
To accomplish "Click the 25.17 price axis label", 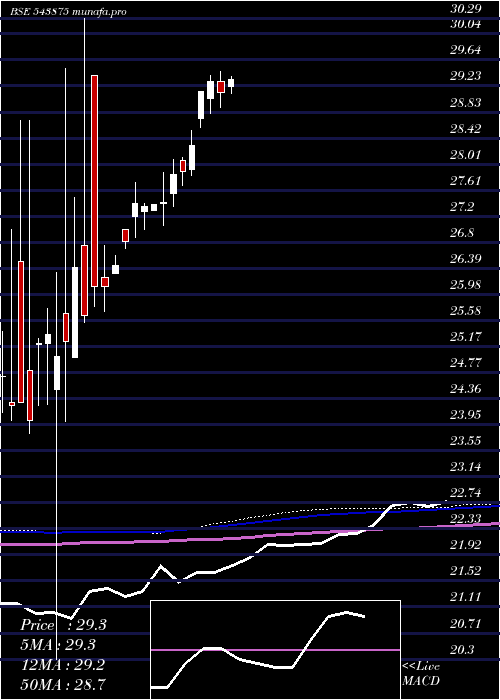I will click(x=465, y=337).
